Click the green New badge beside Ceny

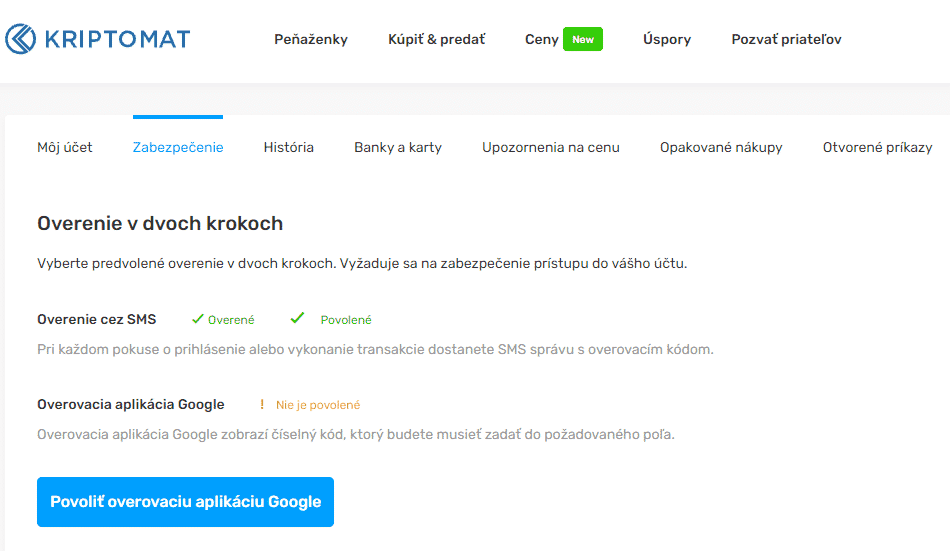pyautogui.click(x=582, y=40)
